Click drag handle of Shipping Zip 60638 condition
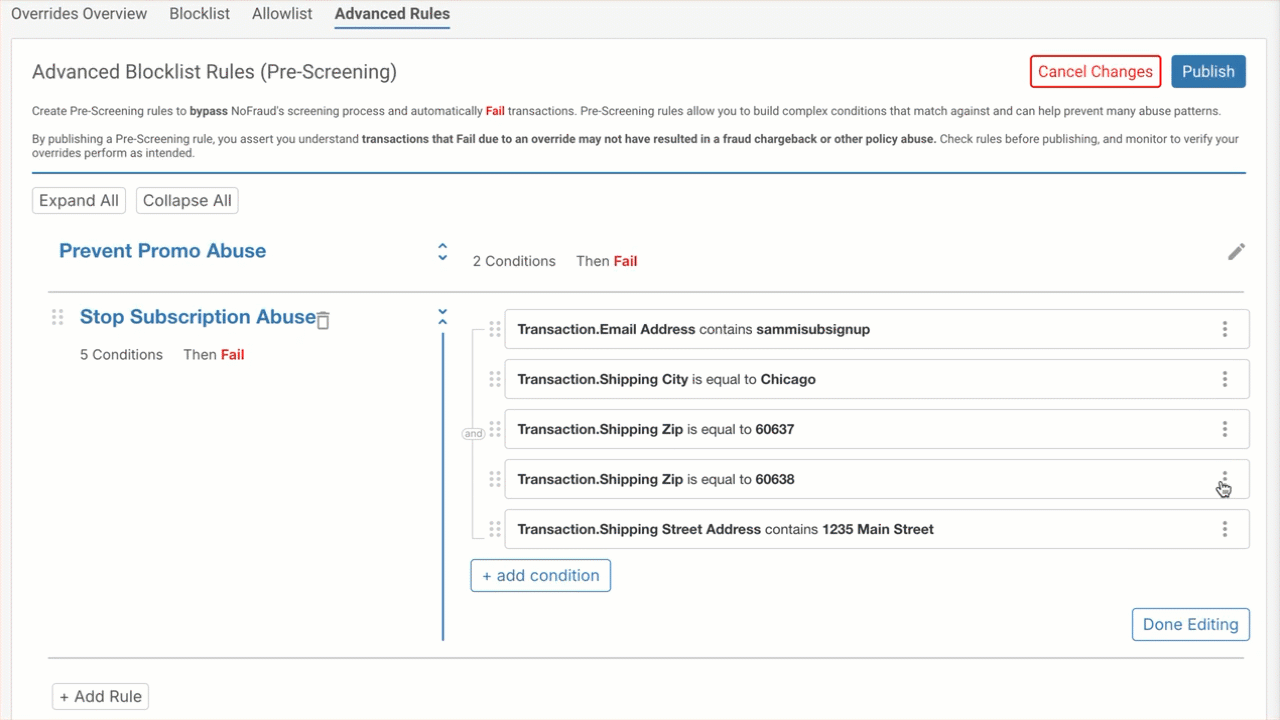1280x720 pixels. click(x=494, y=479)
